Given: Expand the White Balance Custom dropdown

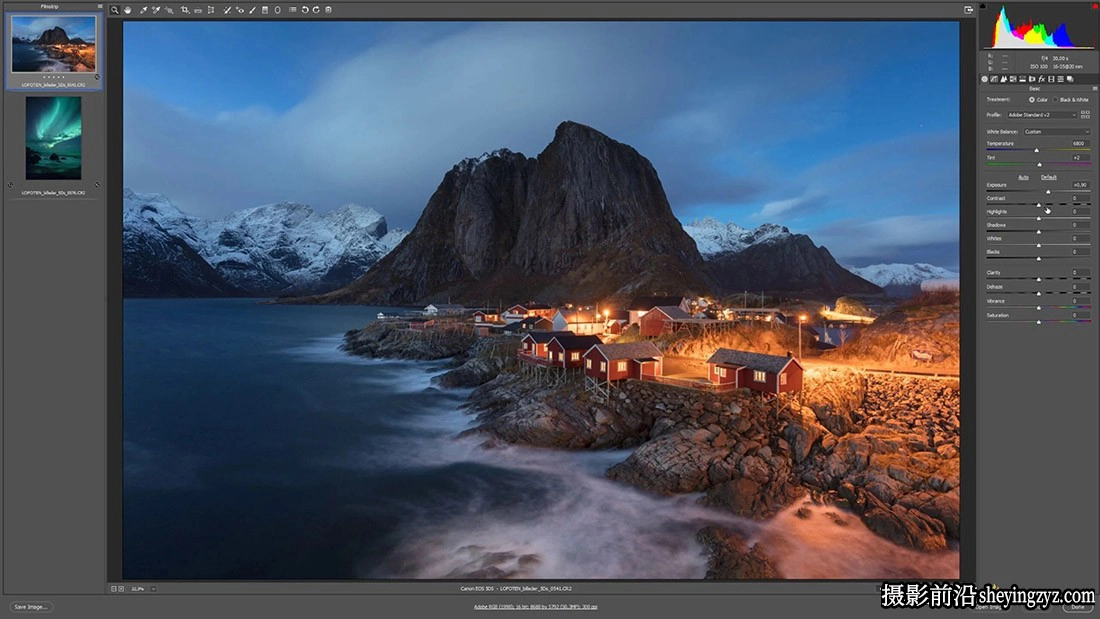Looking at the screenshot, I should (1057, 131).
